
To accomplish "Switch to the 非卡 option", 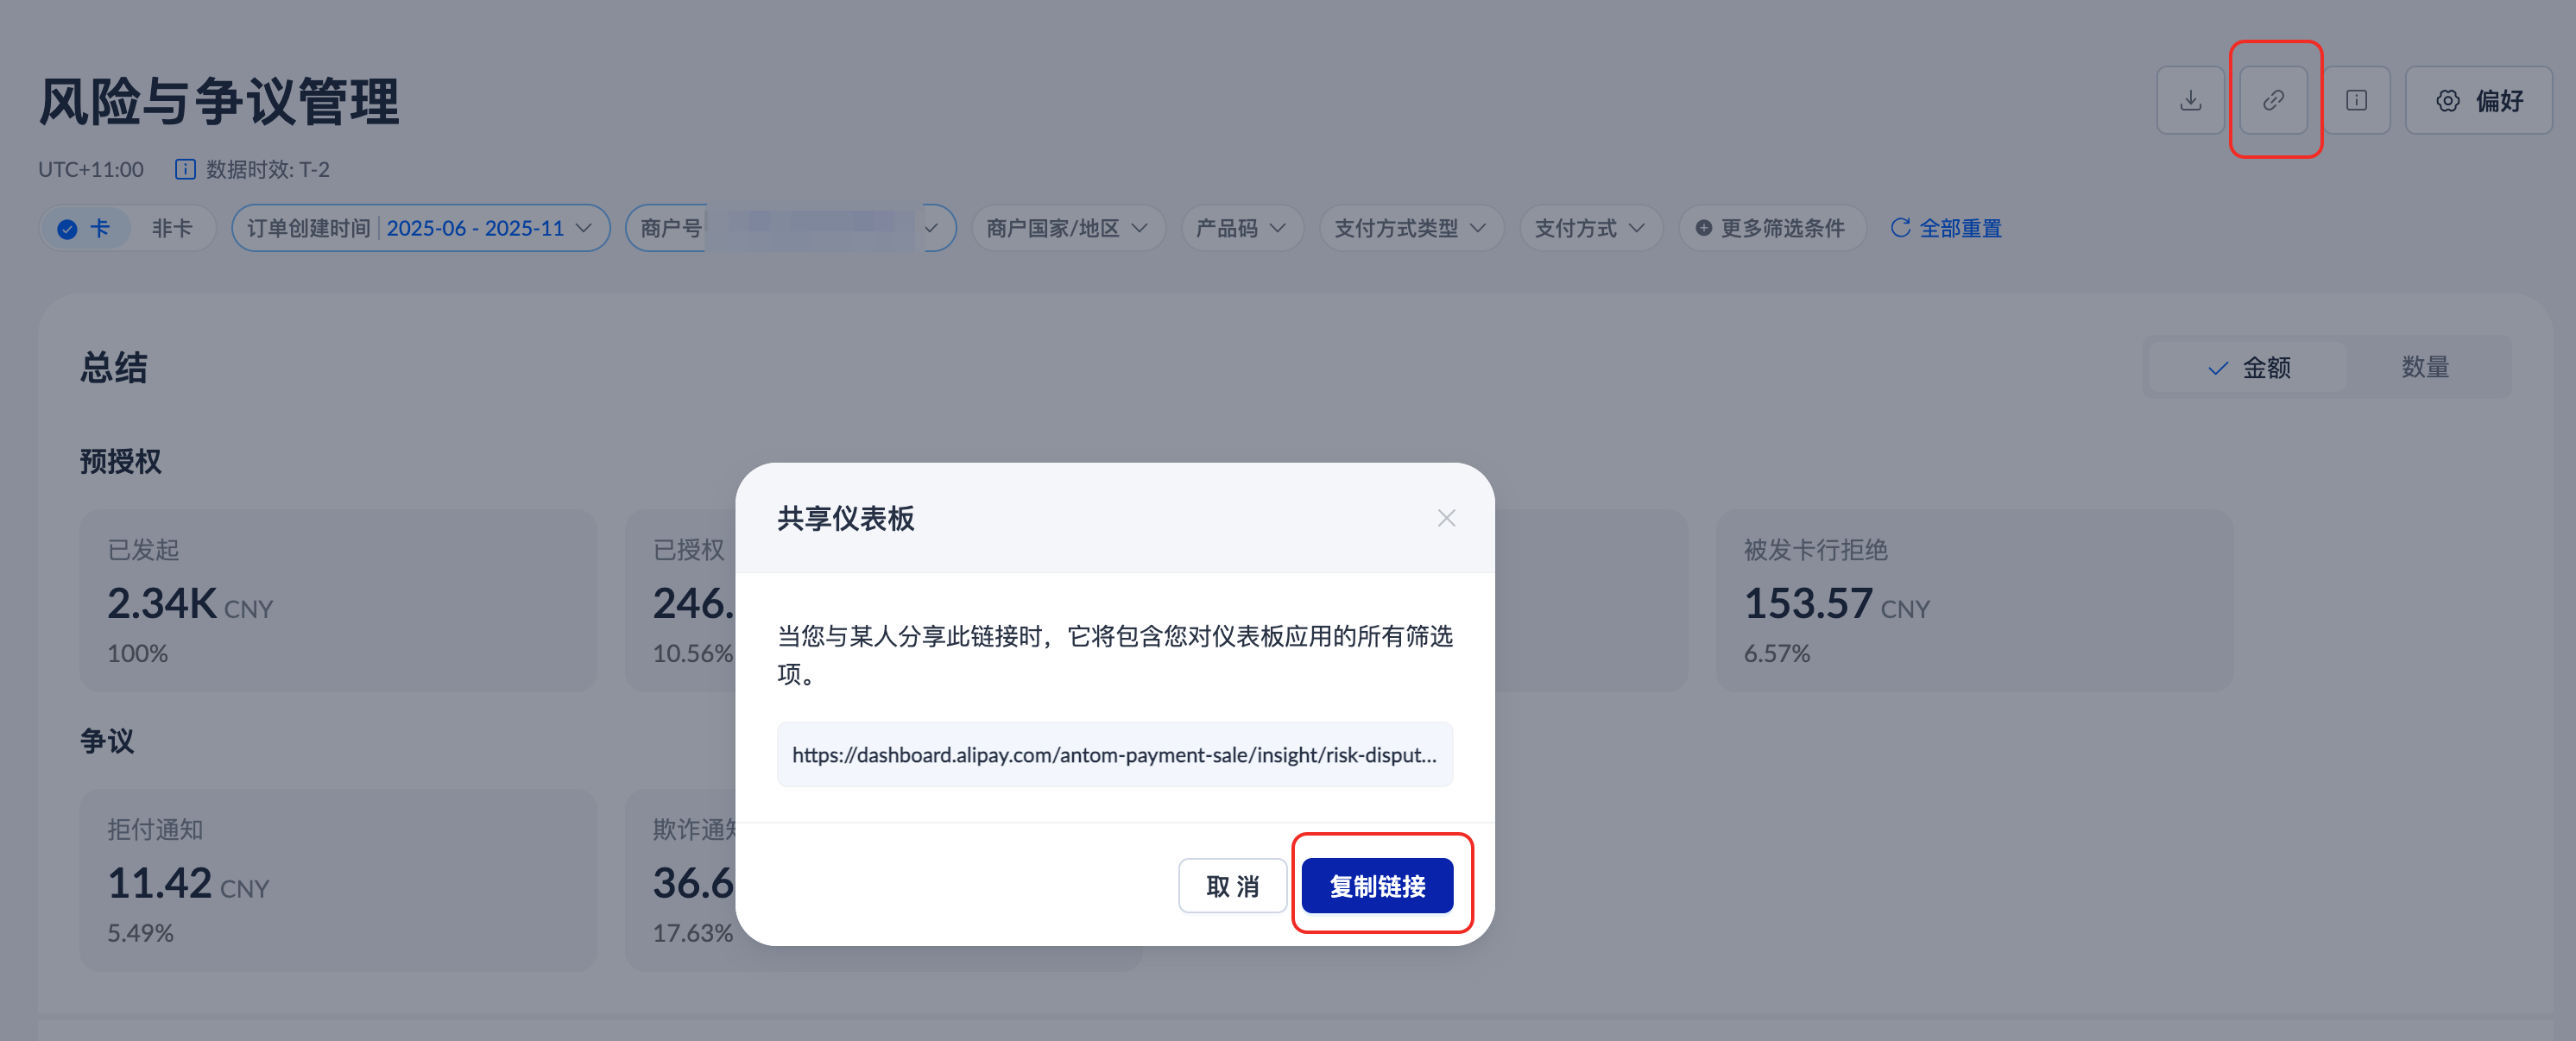I will pyautogui.click(x=171, y=228).
